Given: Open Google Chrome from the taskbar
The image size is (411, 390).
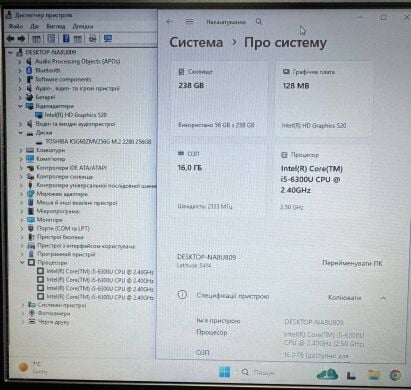Looking at the screenshot, I should point(395,375).
